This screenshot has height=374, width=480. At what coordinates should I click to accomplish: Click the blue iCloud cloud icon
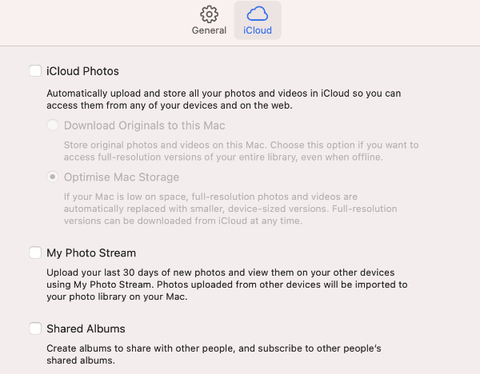(257, 14)
